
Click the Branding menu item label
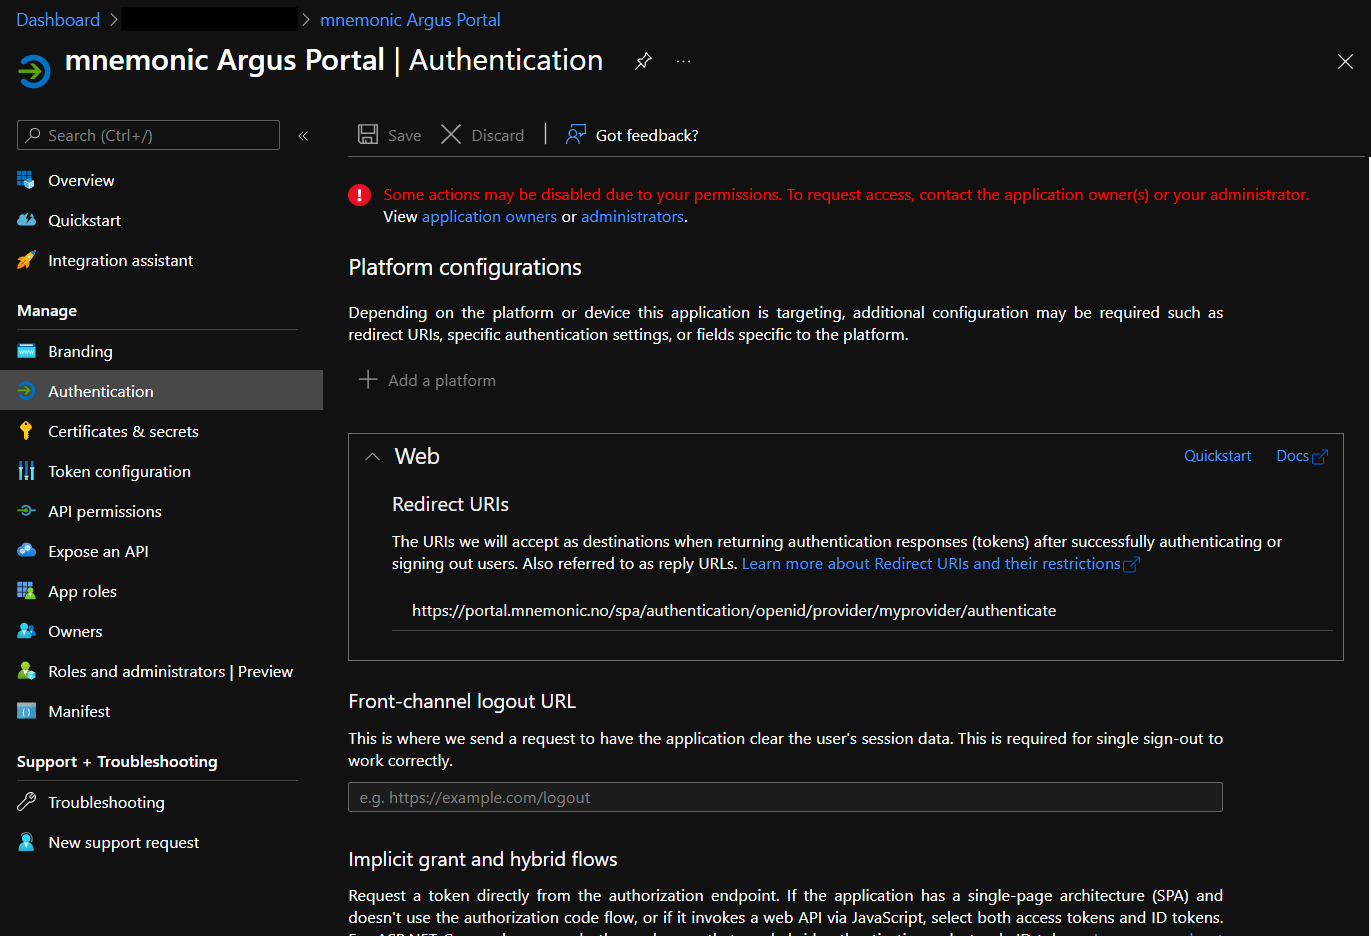pos(80,352)
